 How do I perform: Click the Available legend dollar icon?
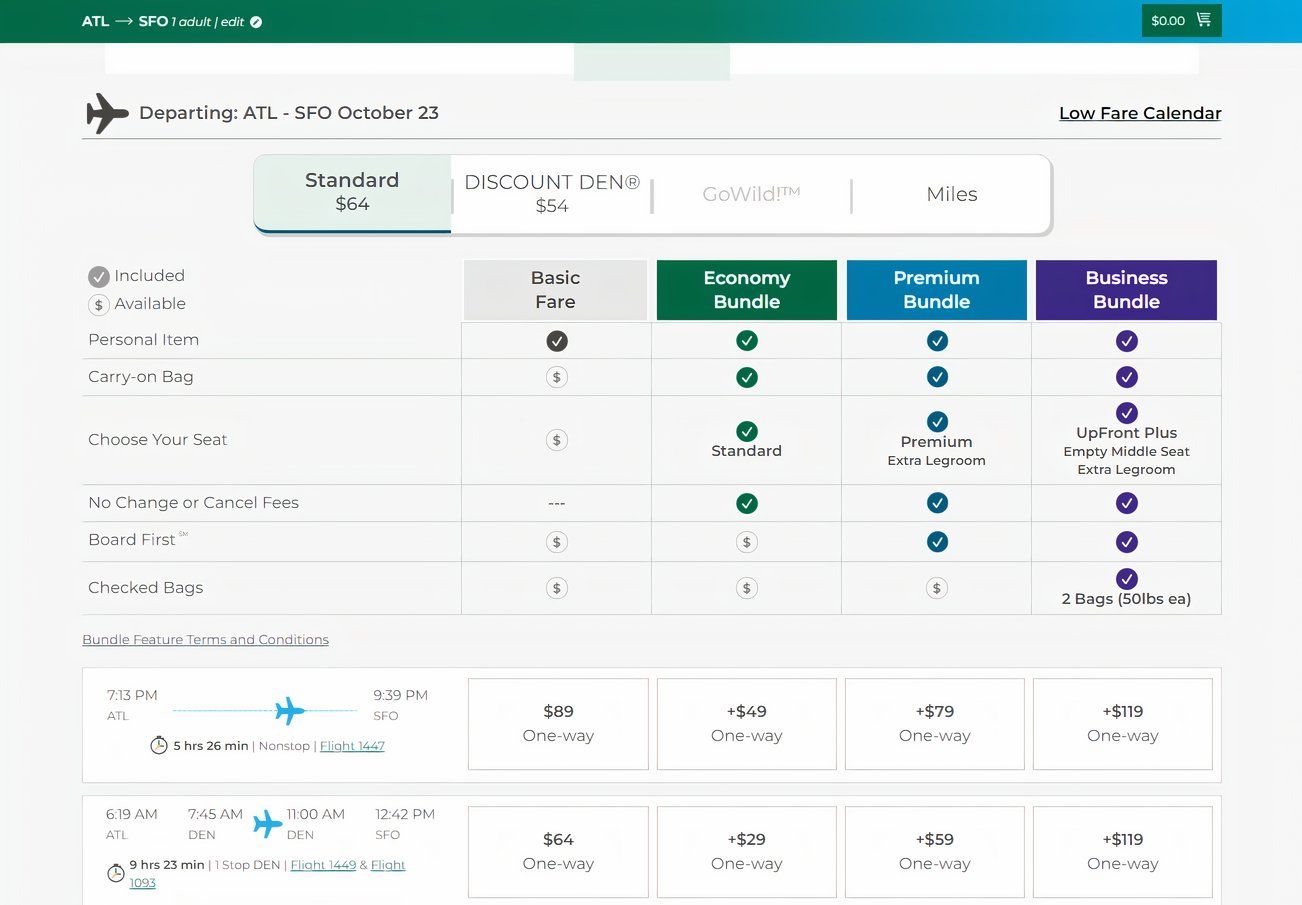click(x=98, y=305)
